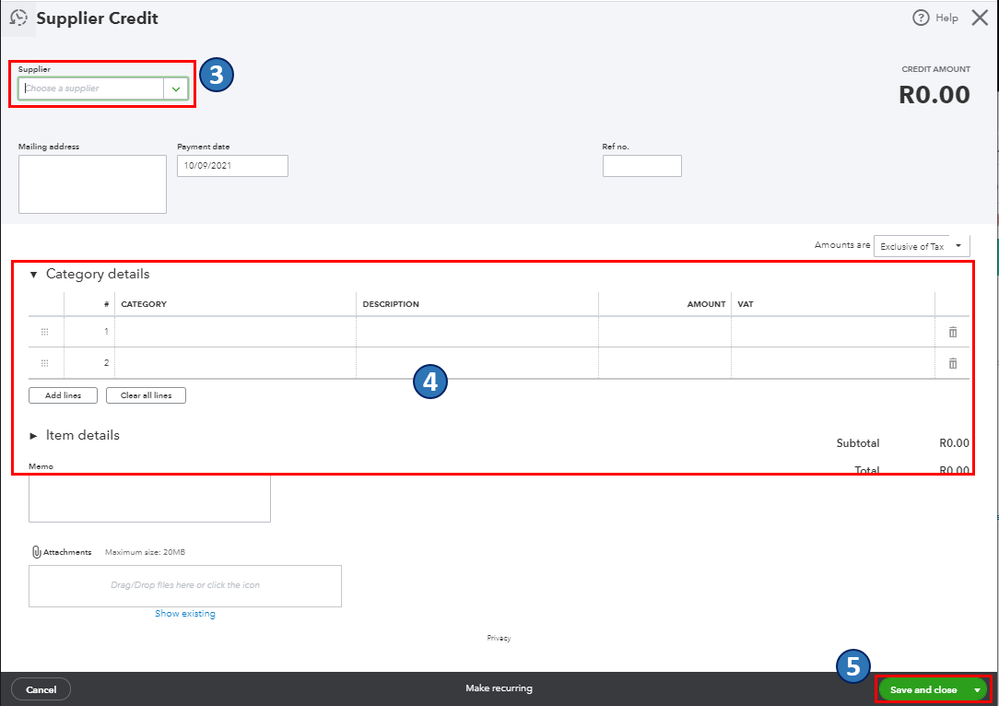Click the DESCRIPTION column header
This screenshot has height=706, width=999.
tap(391, 304)
